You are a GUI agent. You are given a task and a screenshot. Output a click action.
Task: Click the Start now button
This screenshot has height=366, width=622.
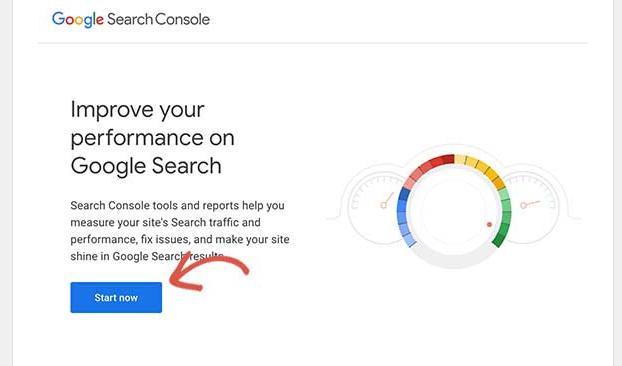coord(116,297)
